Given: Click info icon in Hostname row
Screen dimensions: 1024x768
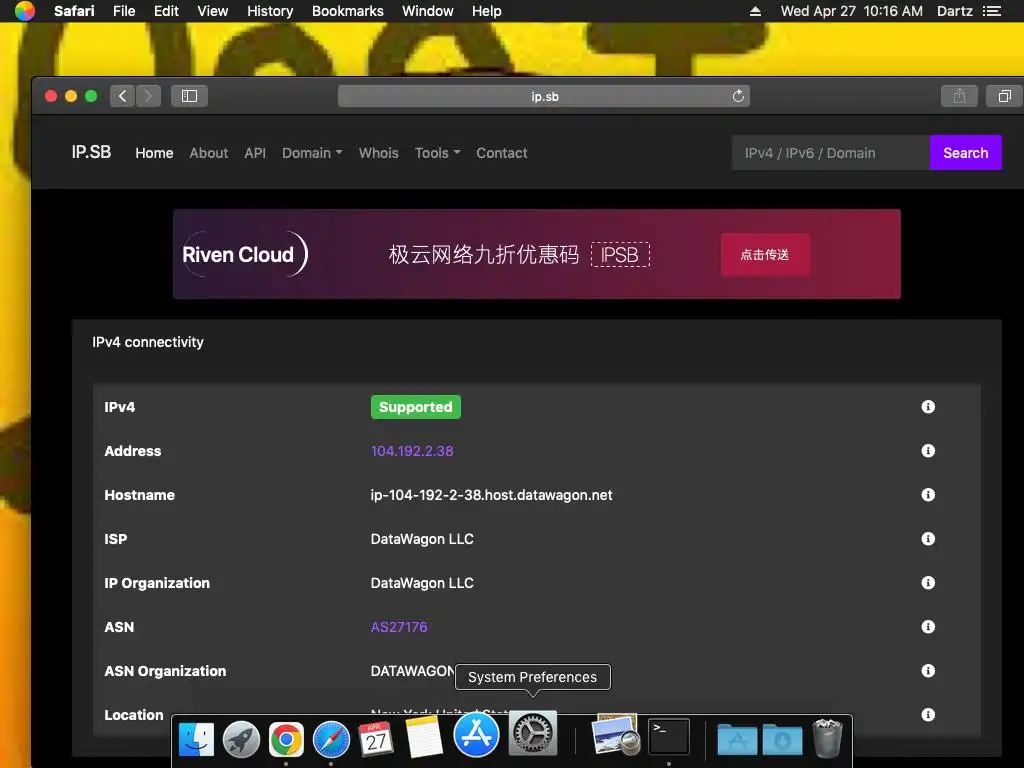Looking at the screenshot, I should coord(928,495).
